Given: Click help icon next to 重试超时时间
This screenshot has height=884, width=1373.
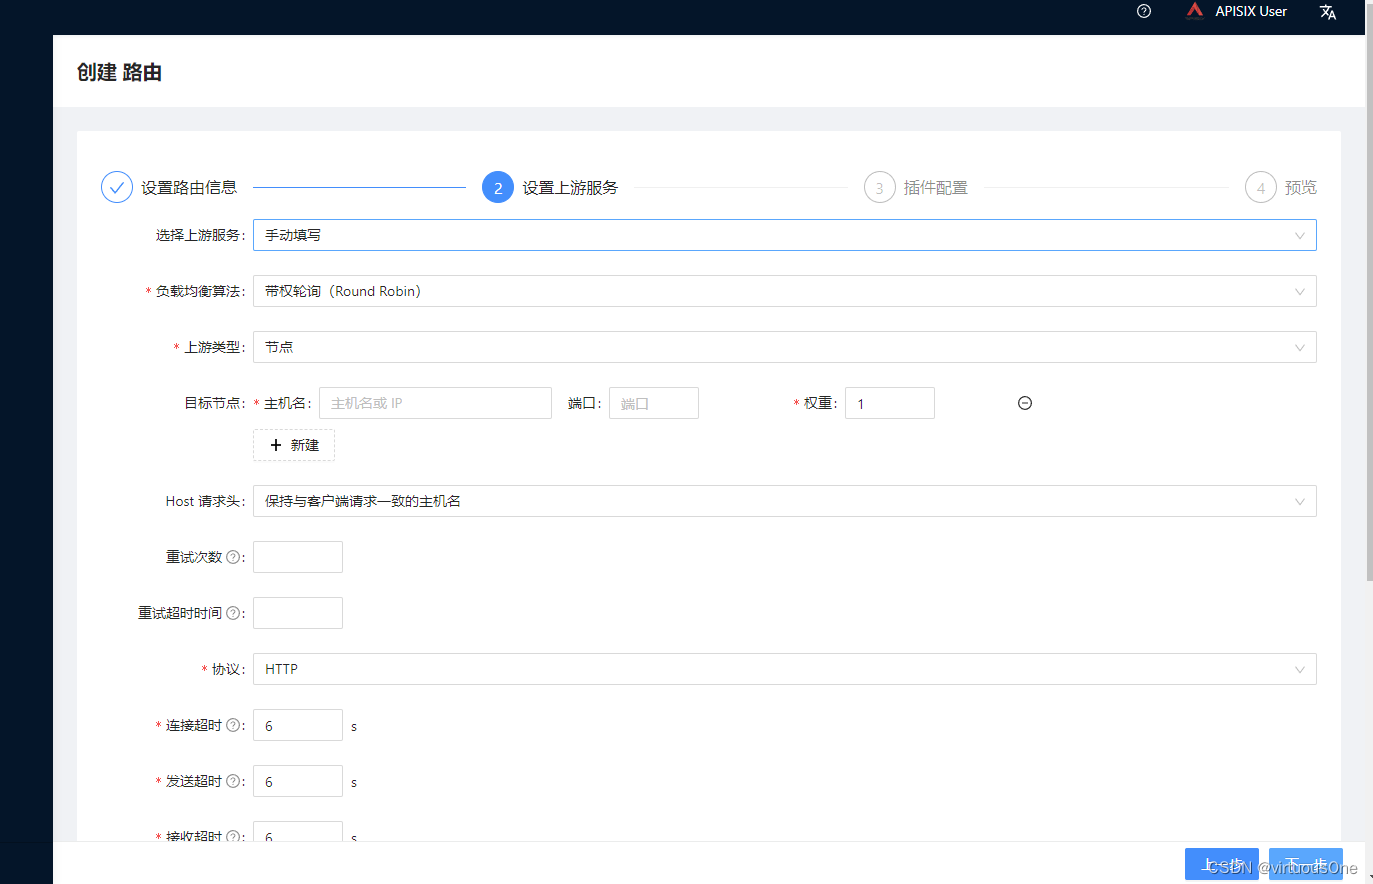Looking at the screenshot, I should pos(233,613).
